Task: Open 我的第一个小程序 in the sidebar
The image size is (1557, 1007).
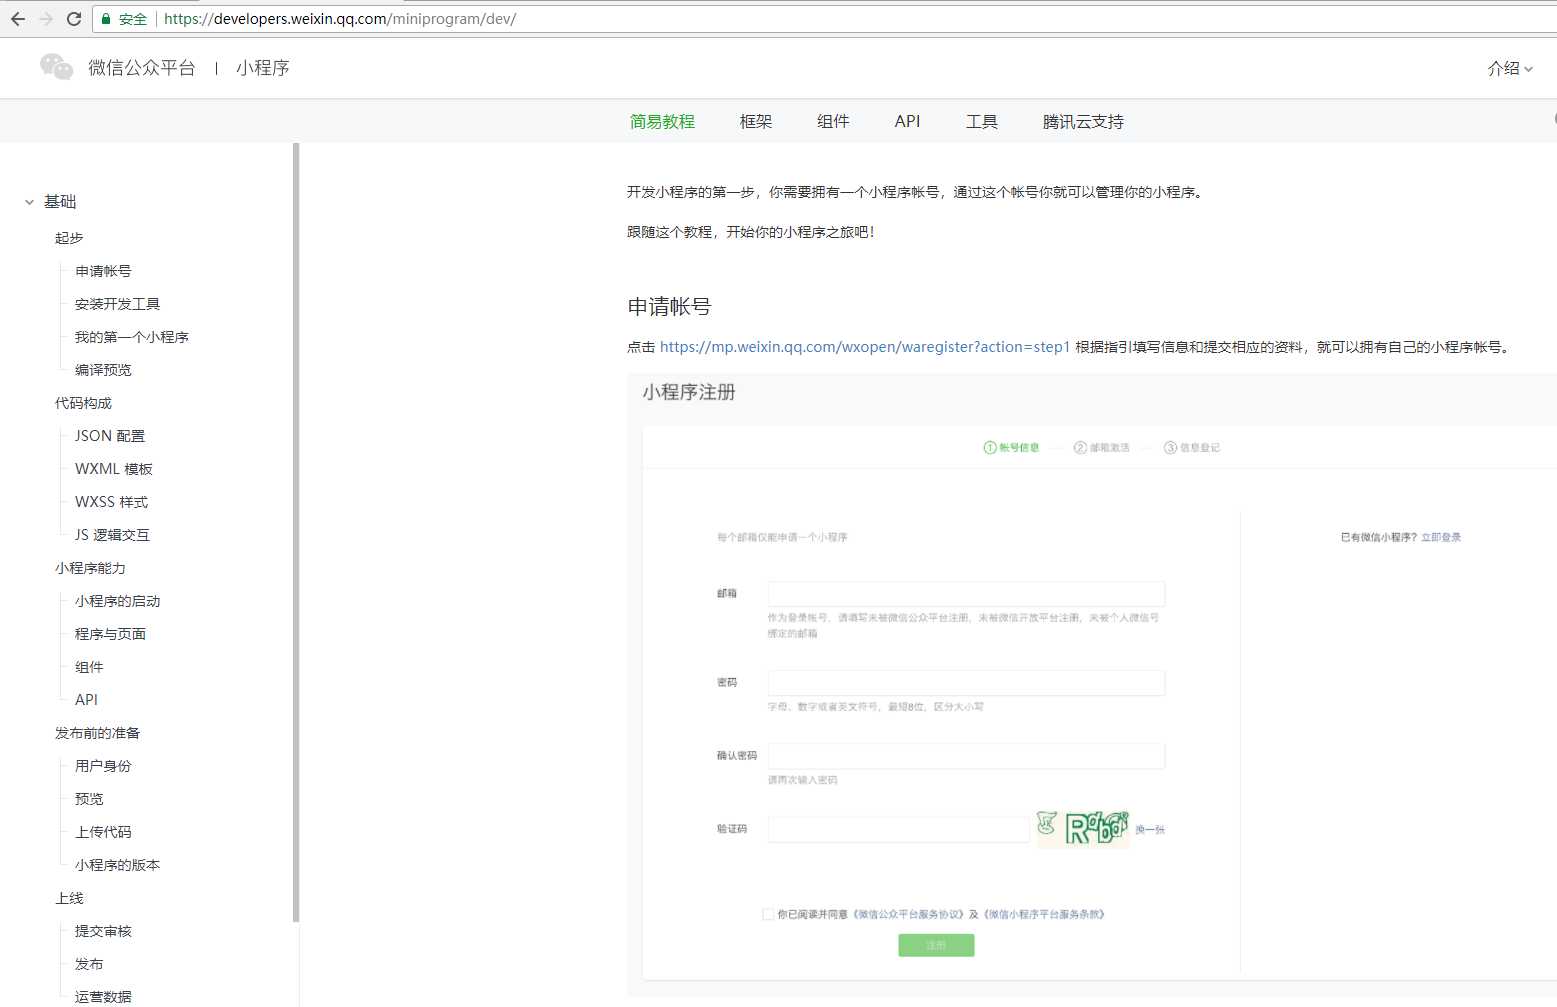Action: 132,337
